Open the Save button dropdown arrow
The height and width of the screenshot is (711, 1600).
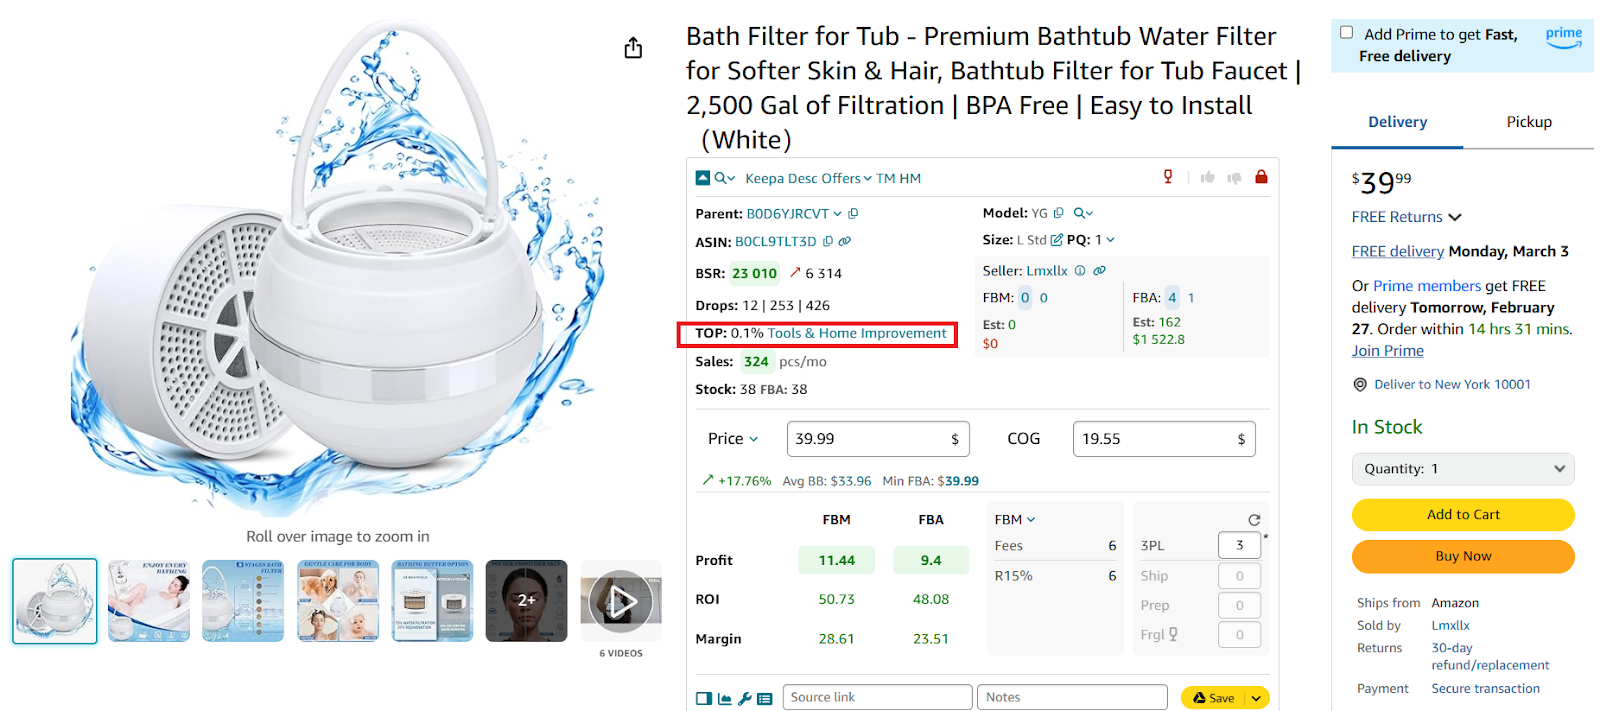coord(1256,698)
